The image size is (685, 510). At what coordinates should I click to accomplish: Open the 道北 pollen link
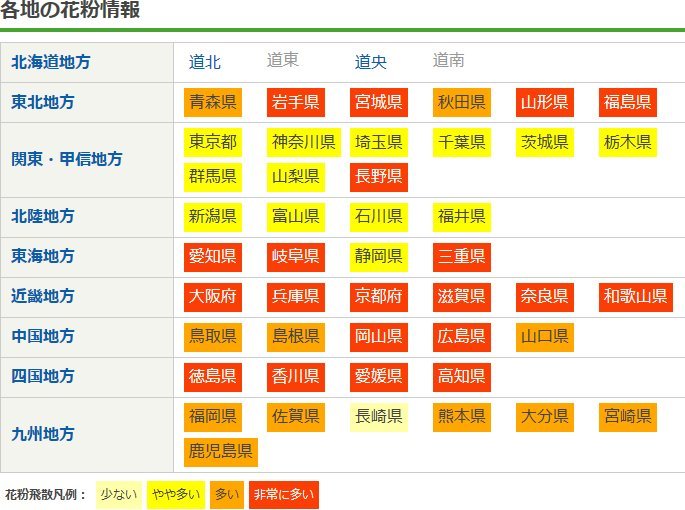tap(205, 62)
